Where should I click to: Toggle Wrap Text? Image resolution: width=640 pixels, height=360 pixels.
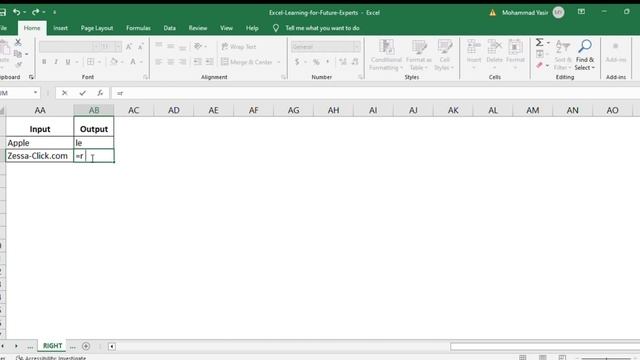(238, 47)
